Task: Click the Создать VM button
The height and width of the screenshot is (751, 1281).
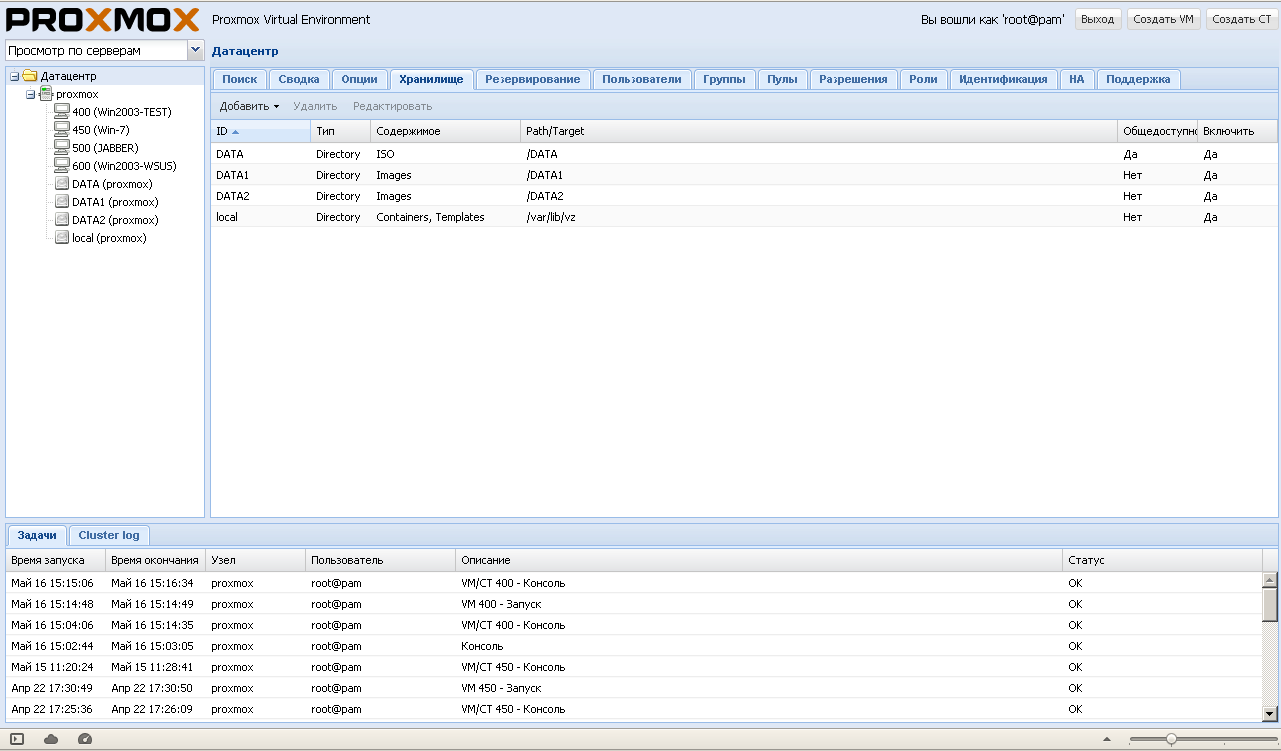Action: (x=1163, y=19)
